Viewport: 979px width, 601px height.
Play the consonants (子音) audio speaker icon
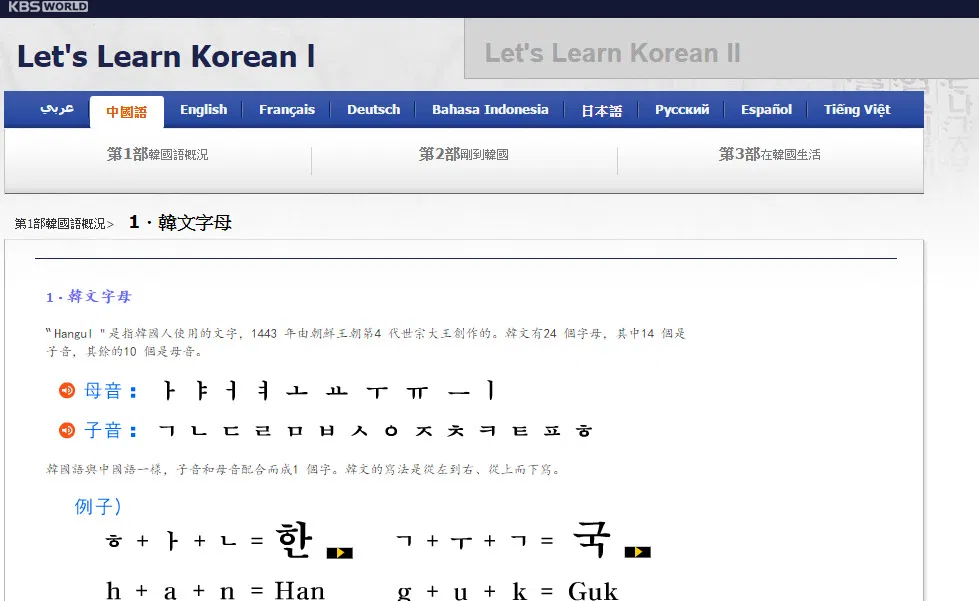tap(67, 430)
